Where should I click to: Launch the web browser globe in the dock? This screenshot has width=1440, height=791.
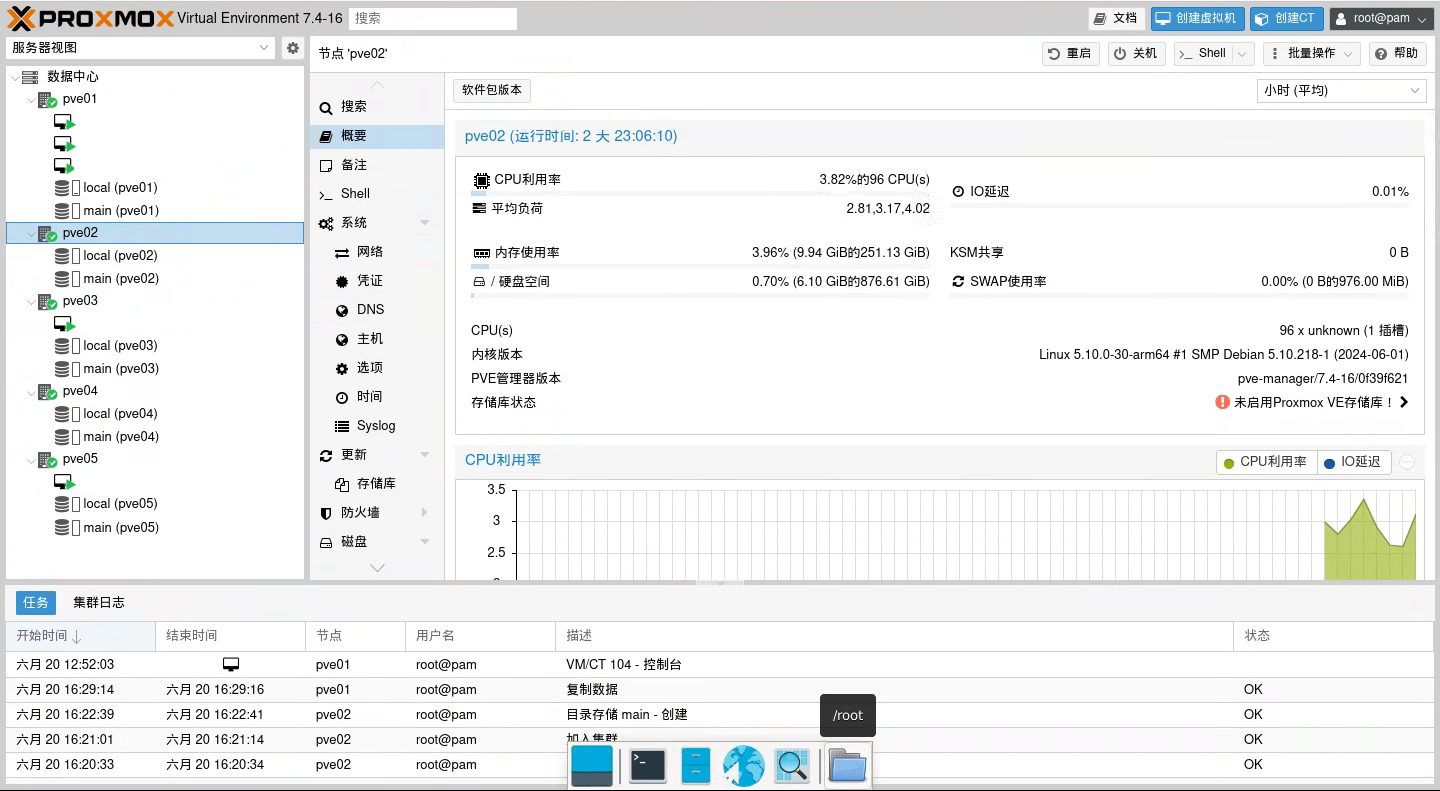(744, 766)
